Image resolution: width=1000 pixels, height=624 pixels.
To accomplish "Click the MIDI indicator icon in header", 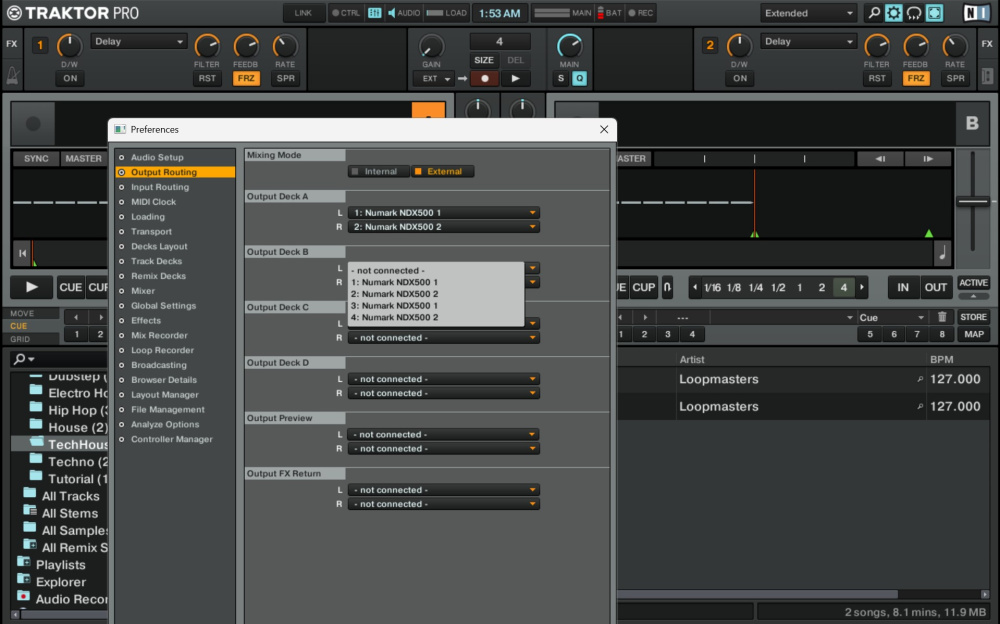I will click(x=374, y=13).
